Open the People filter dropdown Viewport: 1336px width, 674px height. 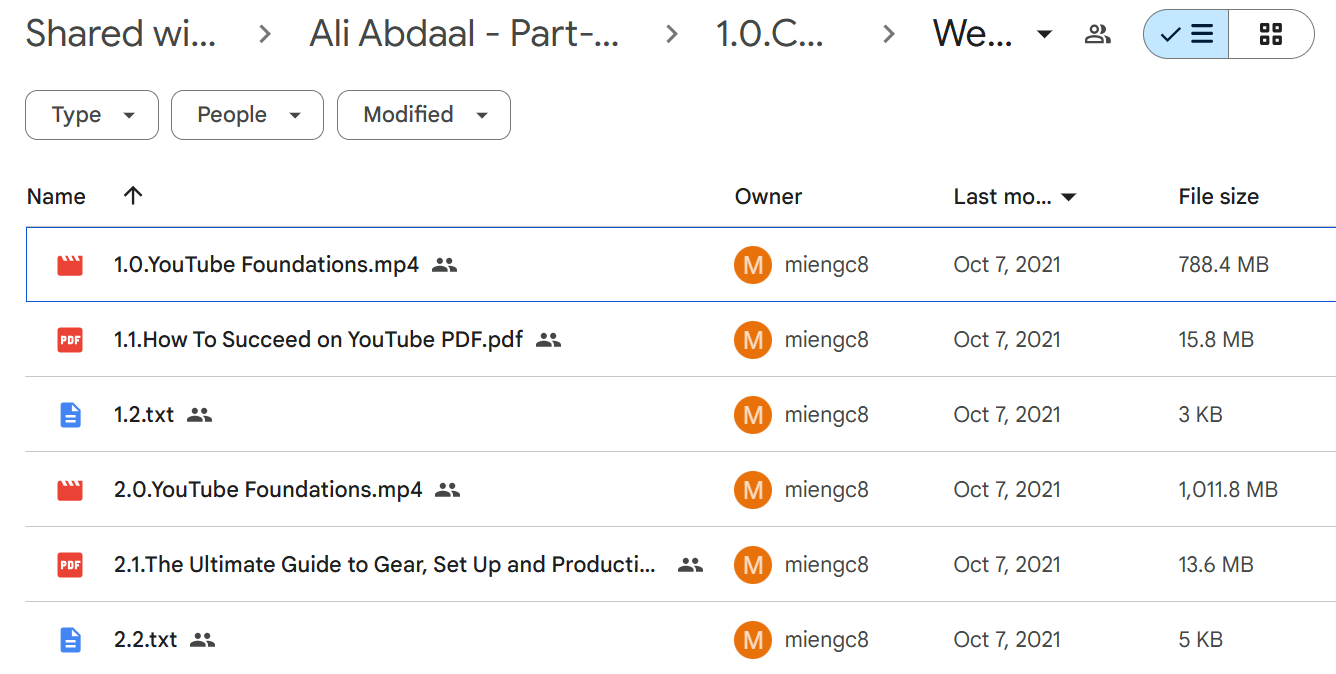[x=247, y=115]
